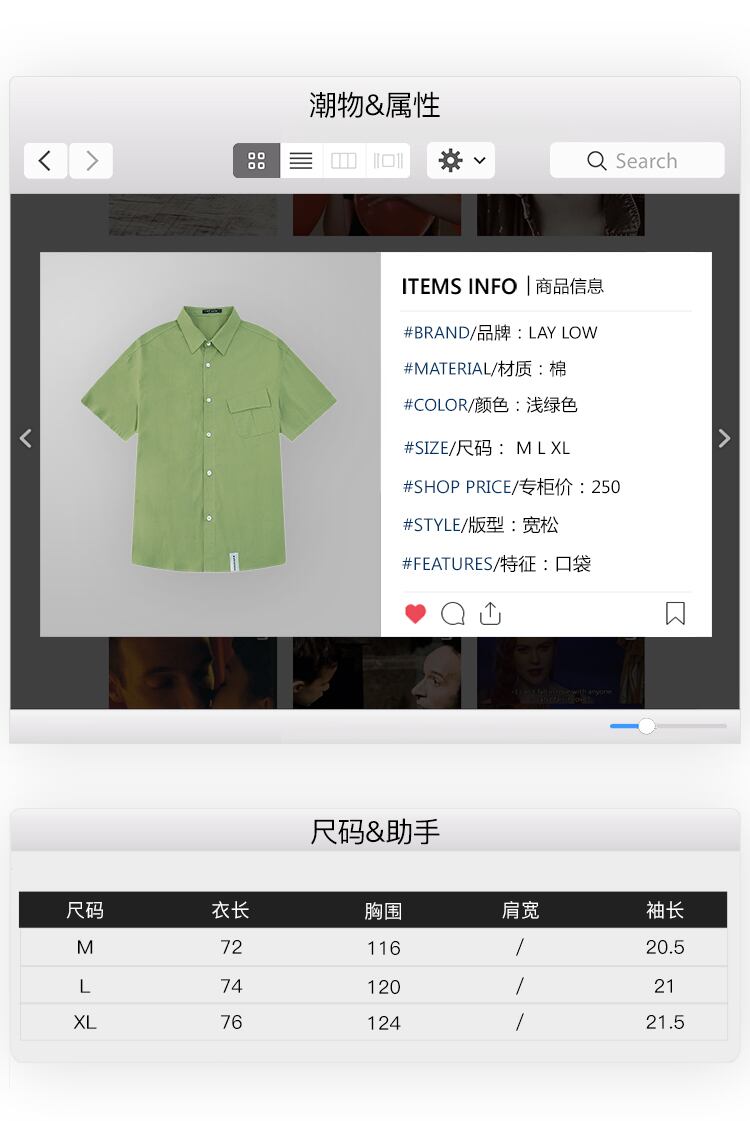The width and height of the screenshot is (750, 1121).
Task: Select the 尺码 column header
Action: pos(85,910)
